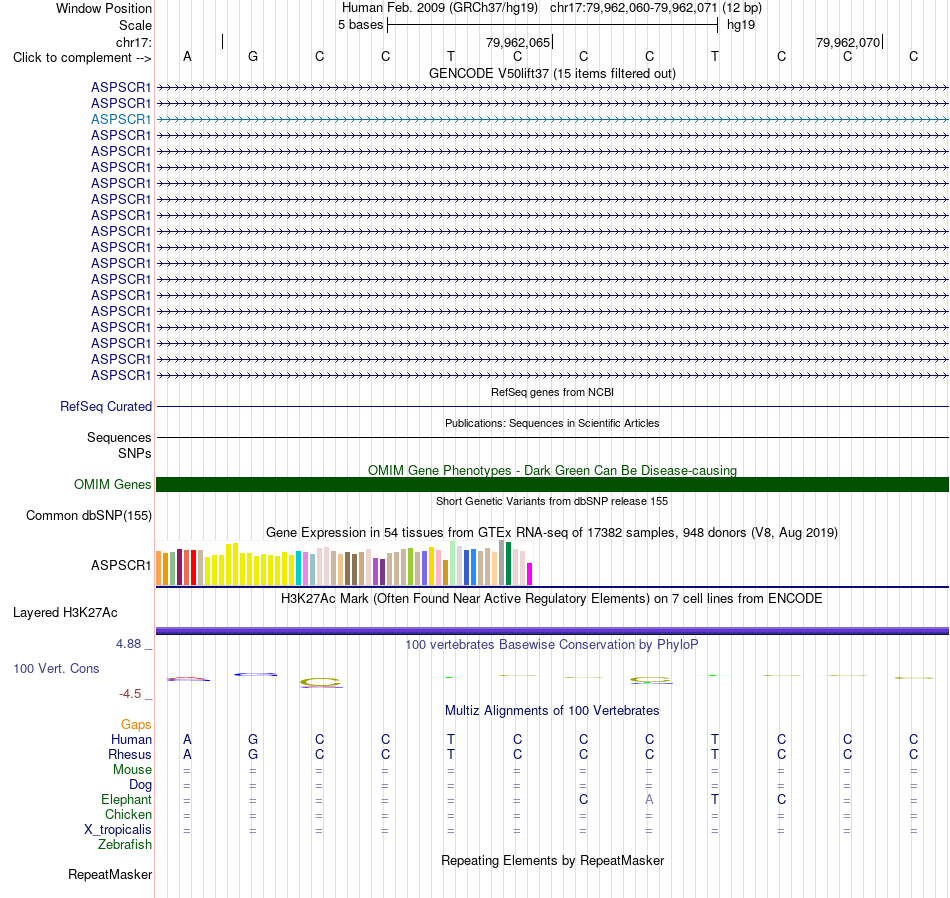950x898 pixels.
Task: Click the magenta bar in the GTEx expression chart
Action: point(530,574)
